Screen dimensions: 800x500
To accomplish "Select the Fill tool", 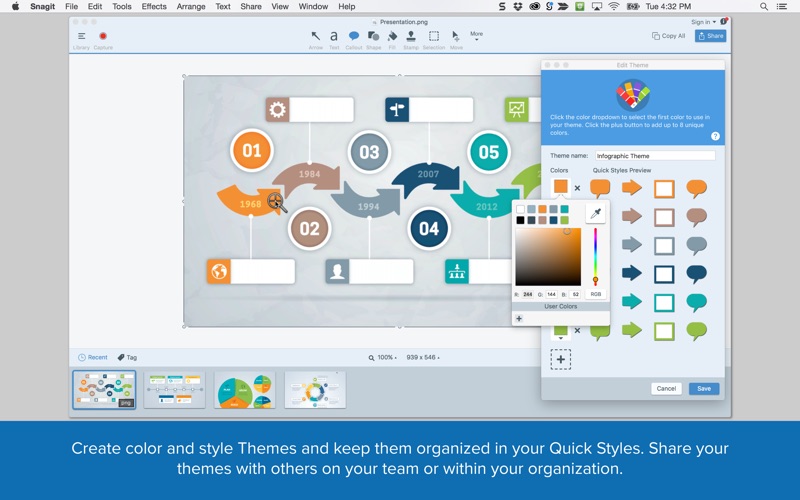I will click(392, 36).
